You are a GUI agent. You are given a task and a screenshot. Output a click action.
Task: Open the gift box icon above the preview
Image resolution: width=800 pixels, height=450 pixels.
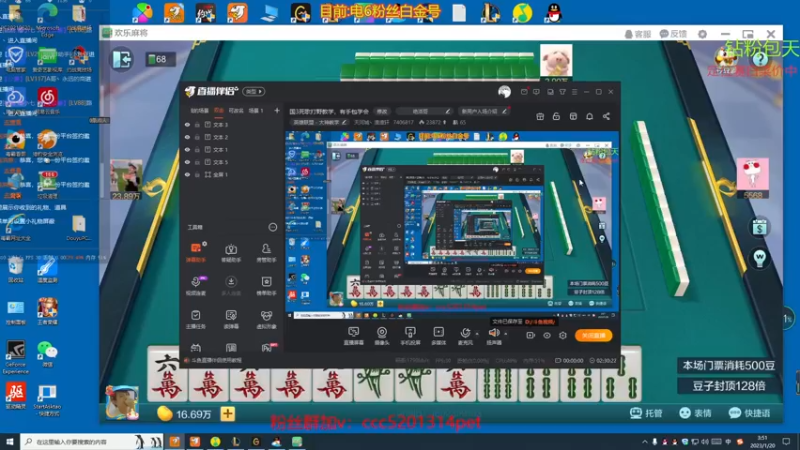tap(540, 116)
